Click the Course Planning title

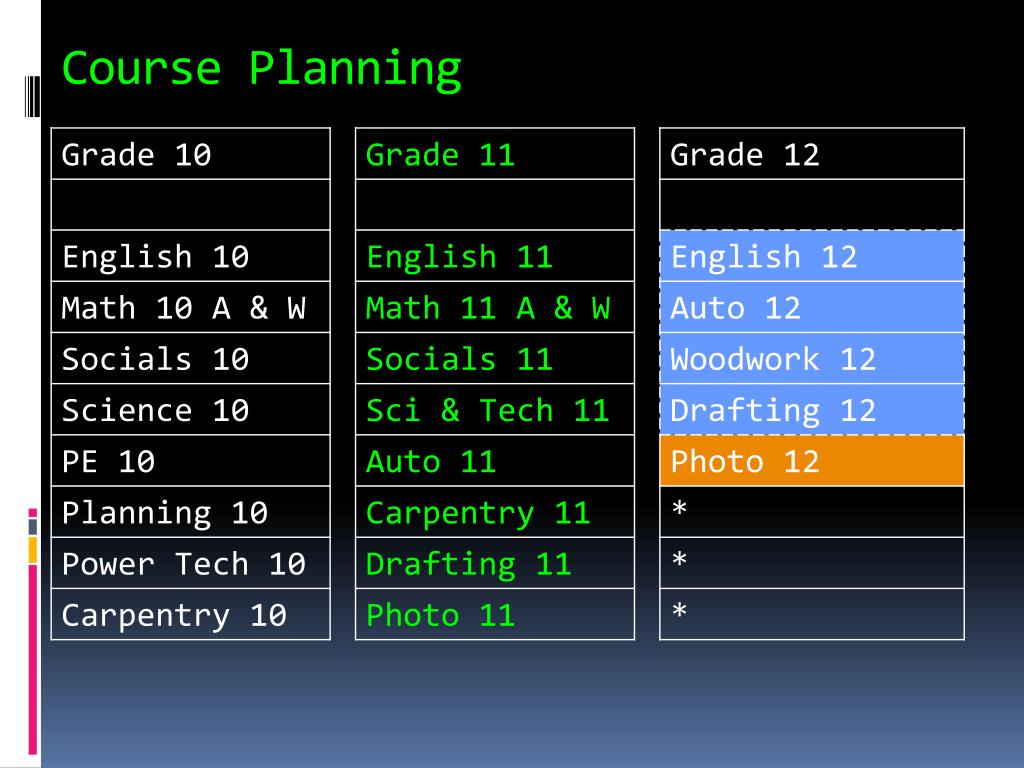(x=261, y=69)
